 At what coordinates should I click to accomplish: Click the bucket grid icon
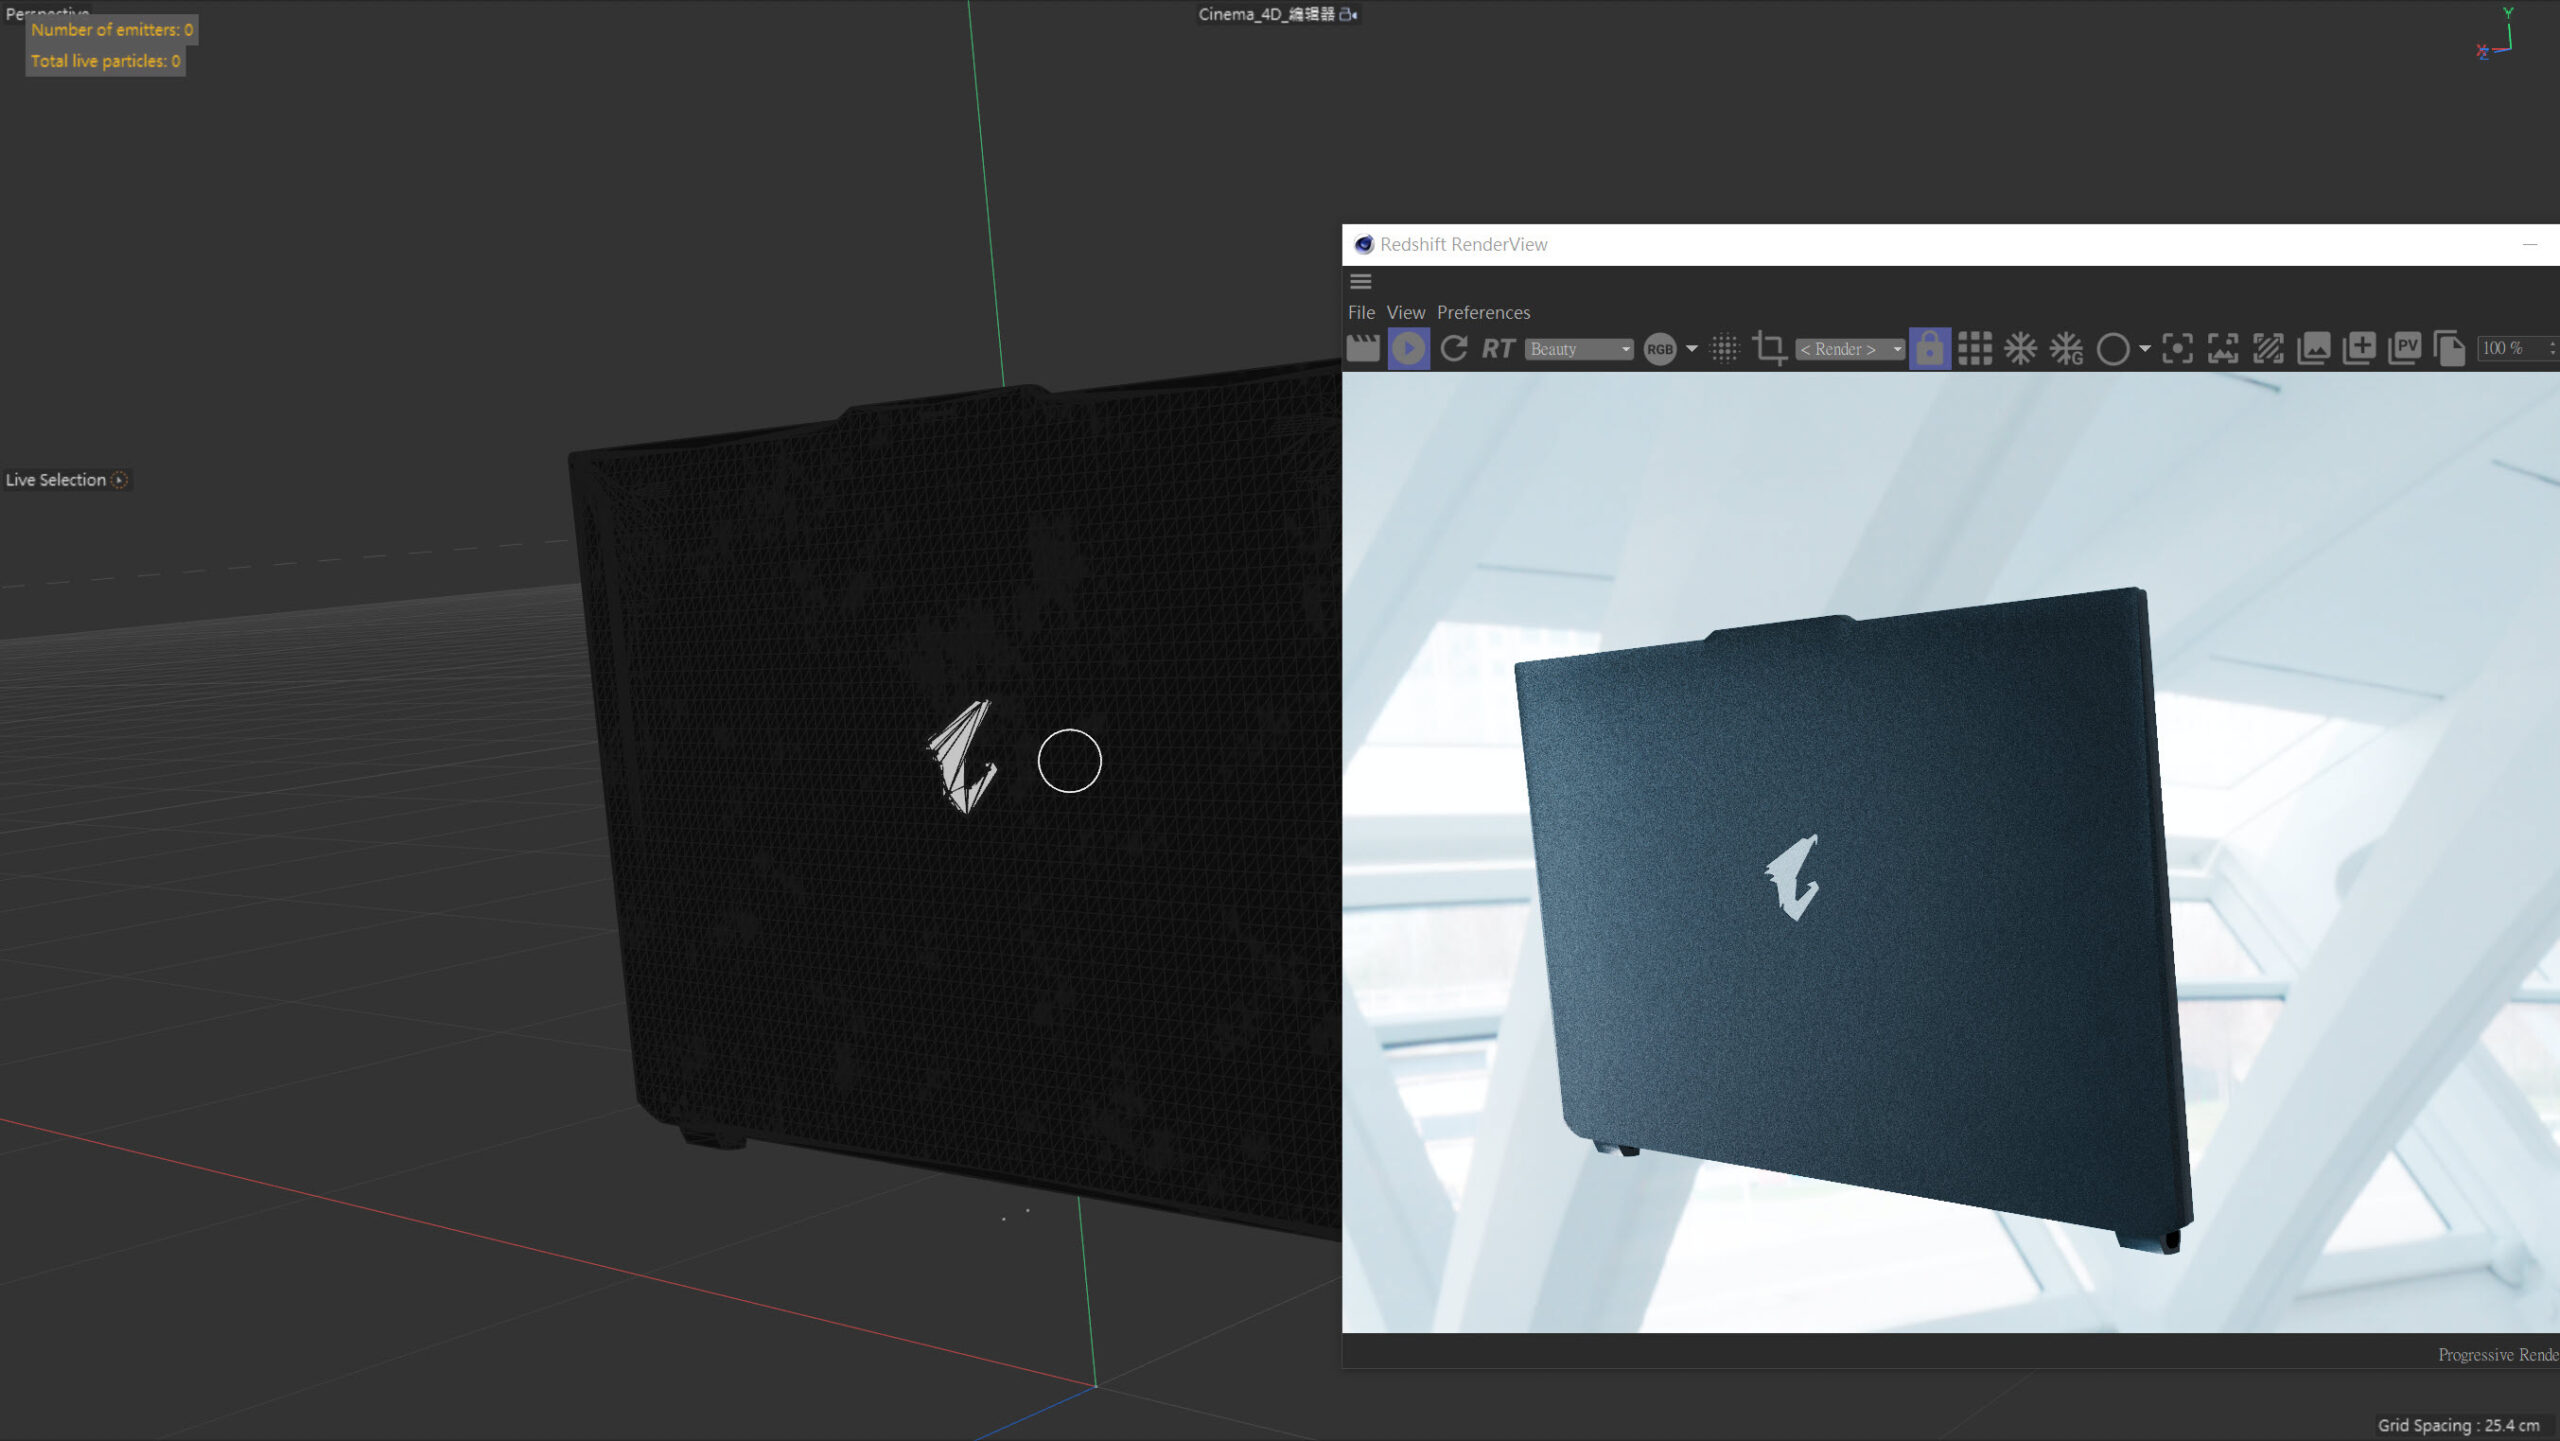pos(1975,348)
